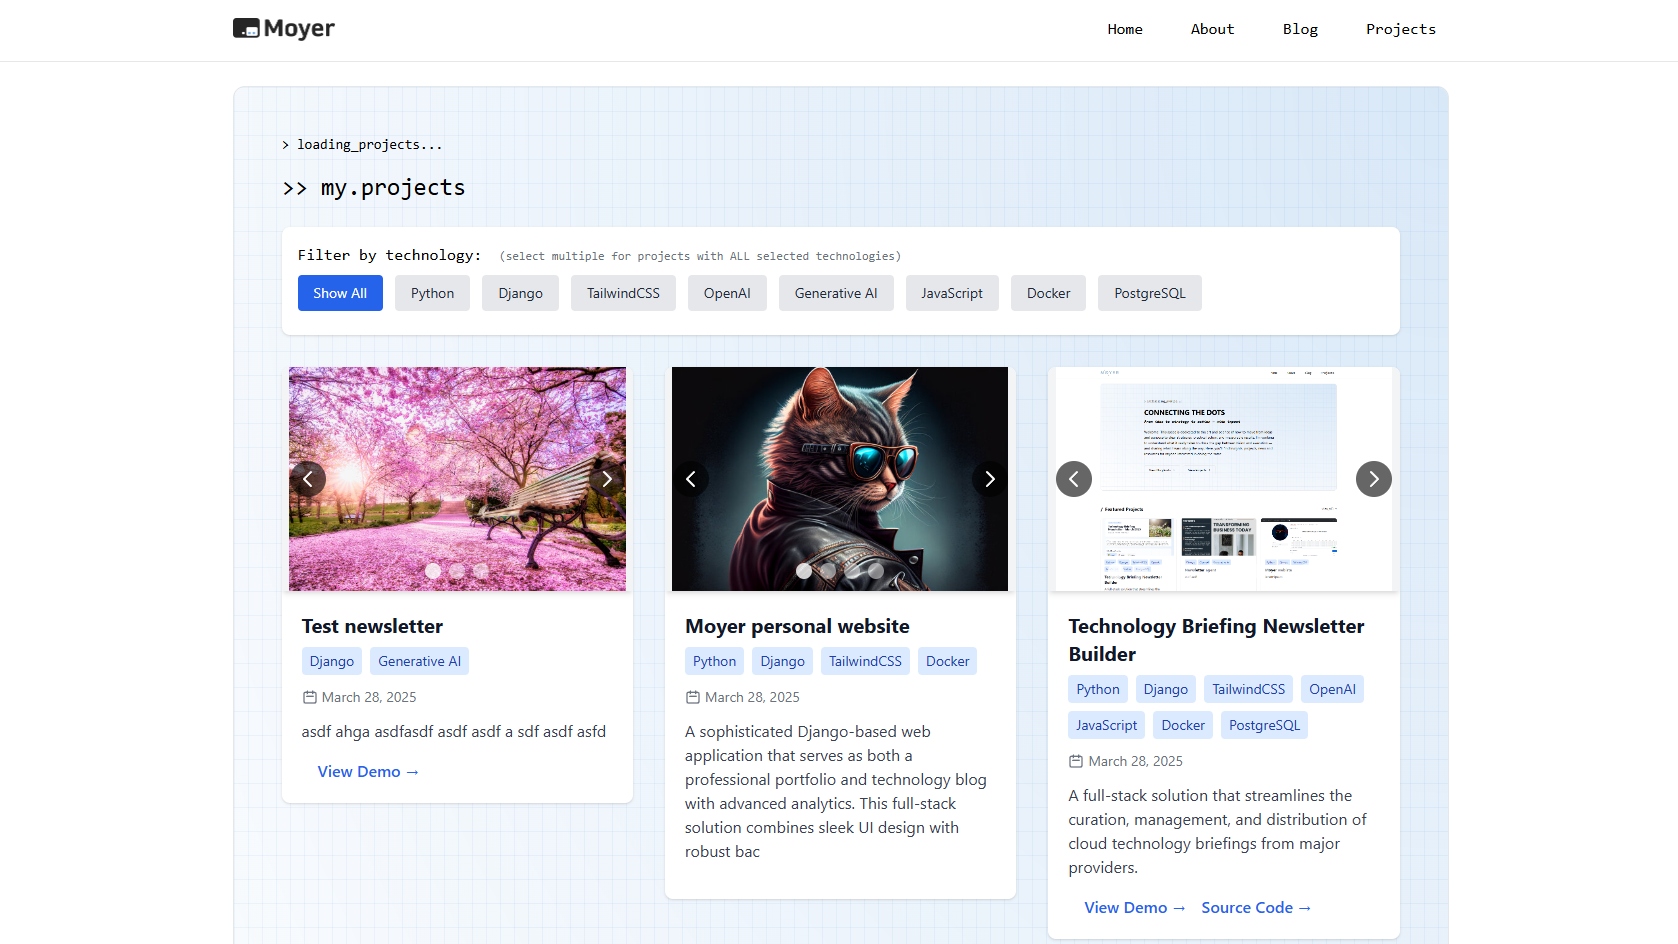
Task: Show next image in Test newsletter carousel
Action: [606, 479]
